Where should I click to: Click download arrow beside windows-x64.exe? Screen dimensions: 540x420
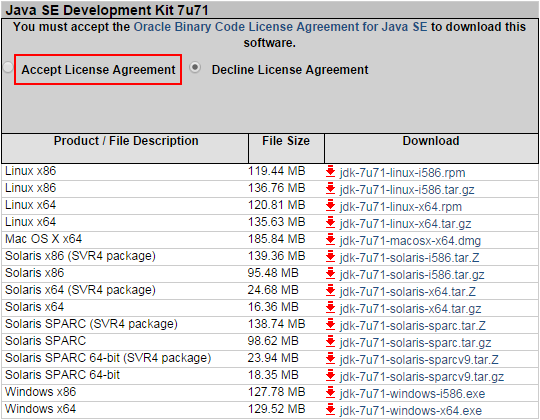[x=331, y=409]
